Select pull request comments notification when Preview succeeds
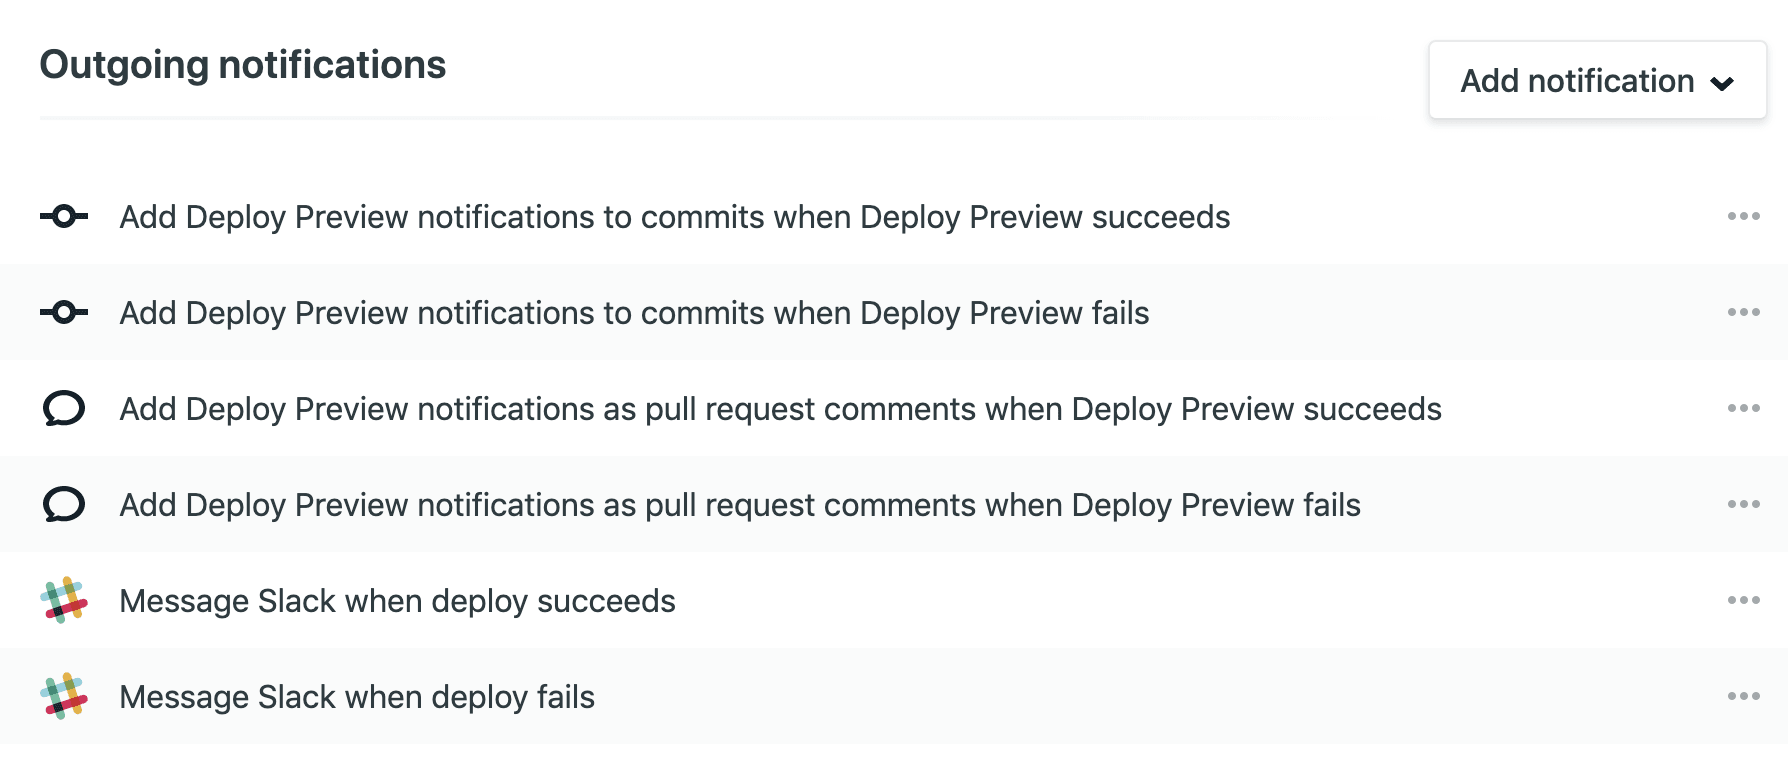 coord(780,409)
